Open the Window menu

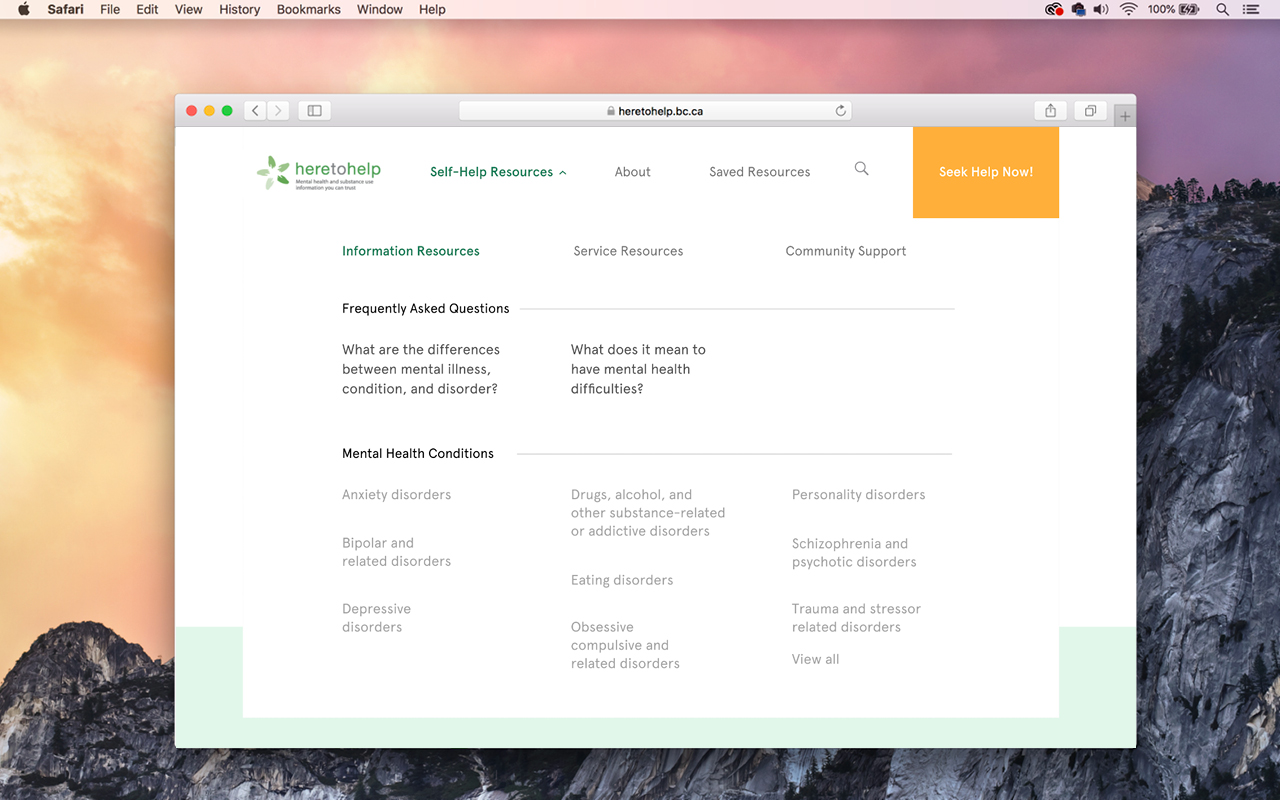[x=380, y=9]
